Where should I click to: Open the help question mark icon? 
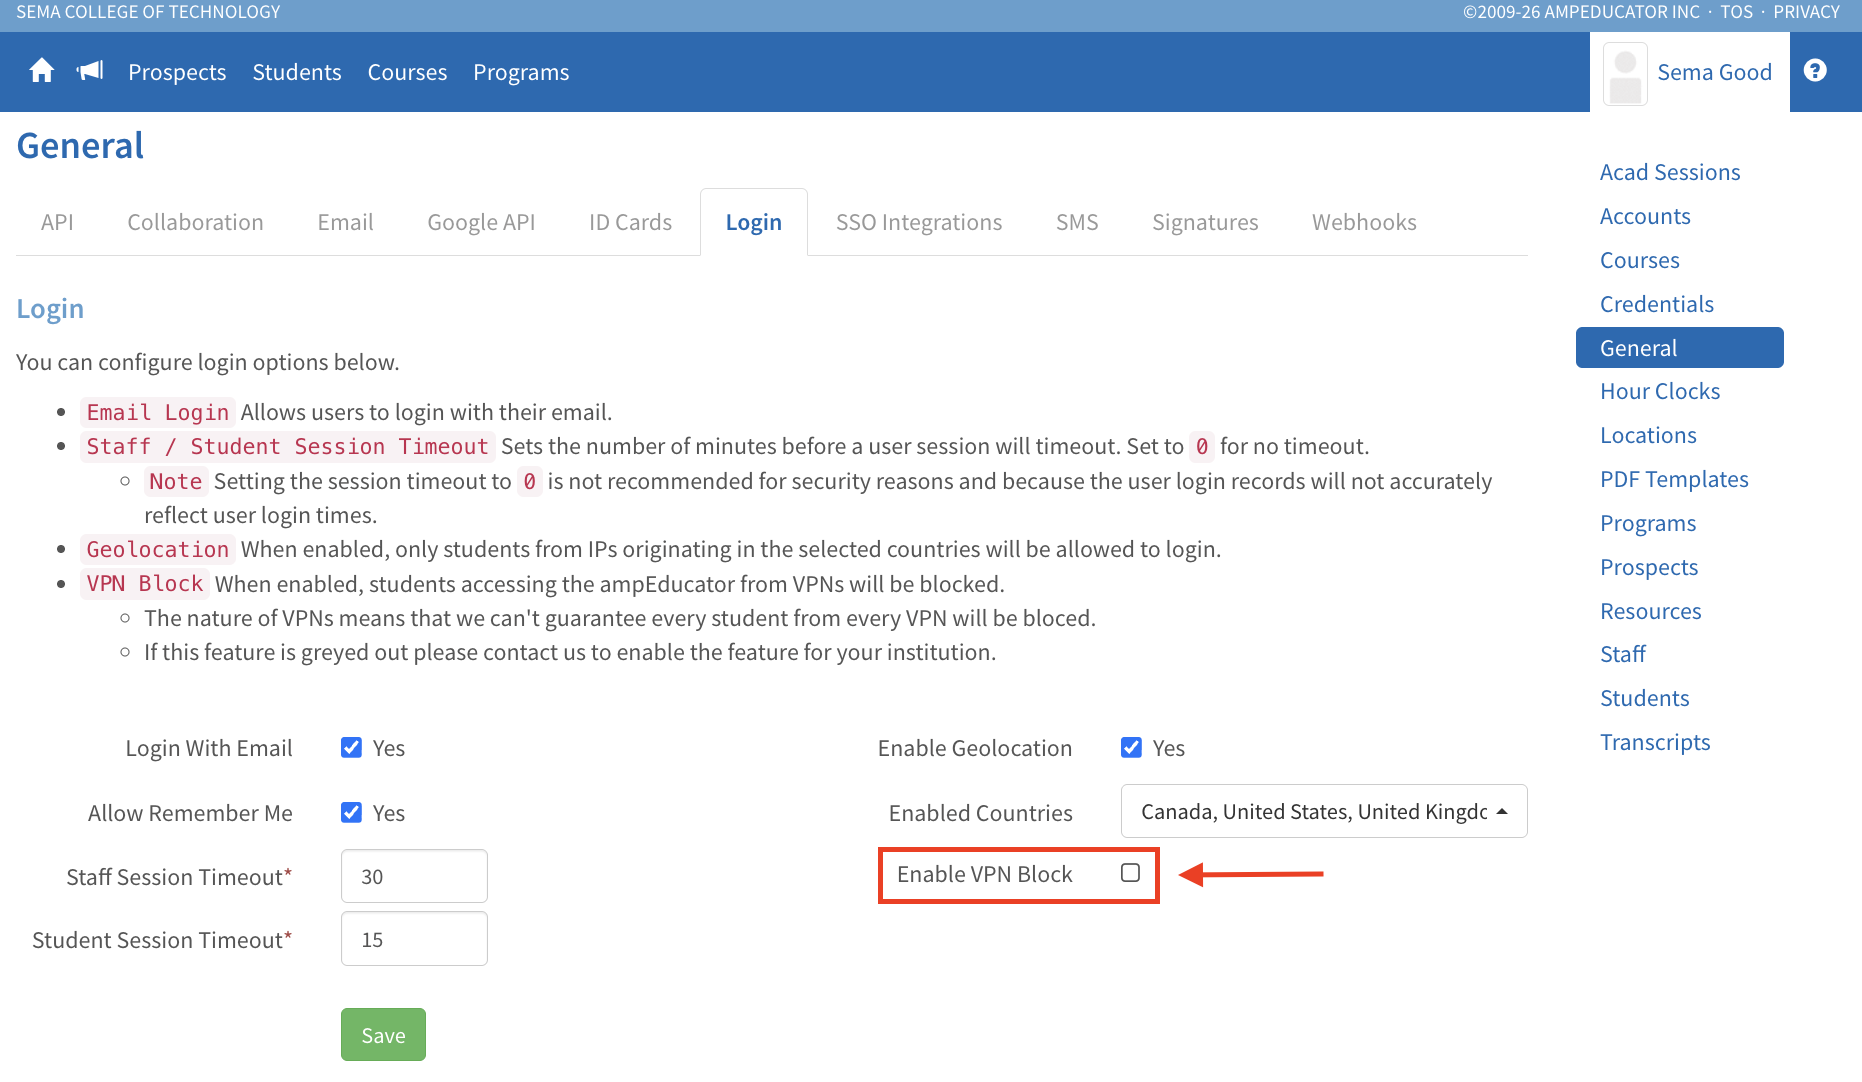pyautogui.click(x=1815, y=70)
